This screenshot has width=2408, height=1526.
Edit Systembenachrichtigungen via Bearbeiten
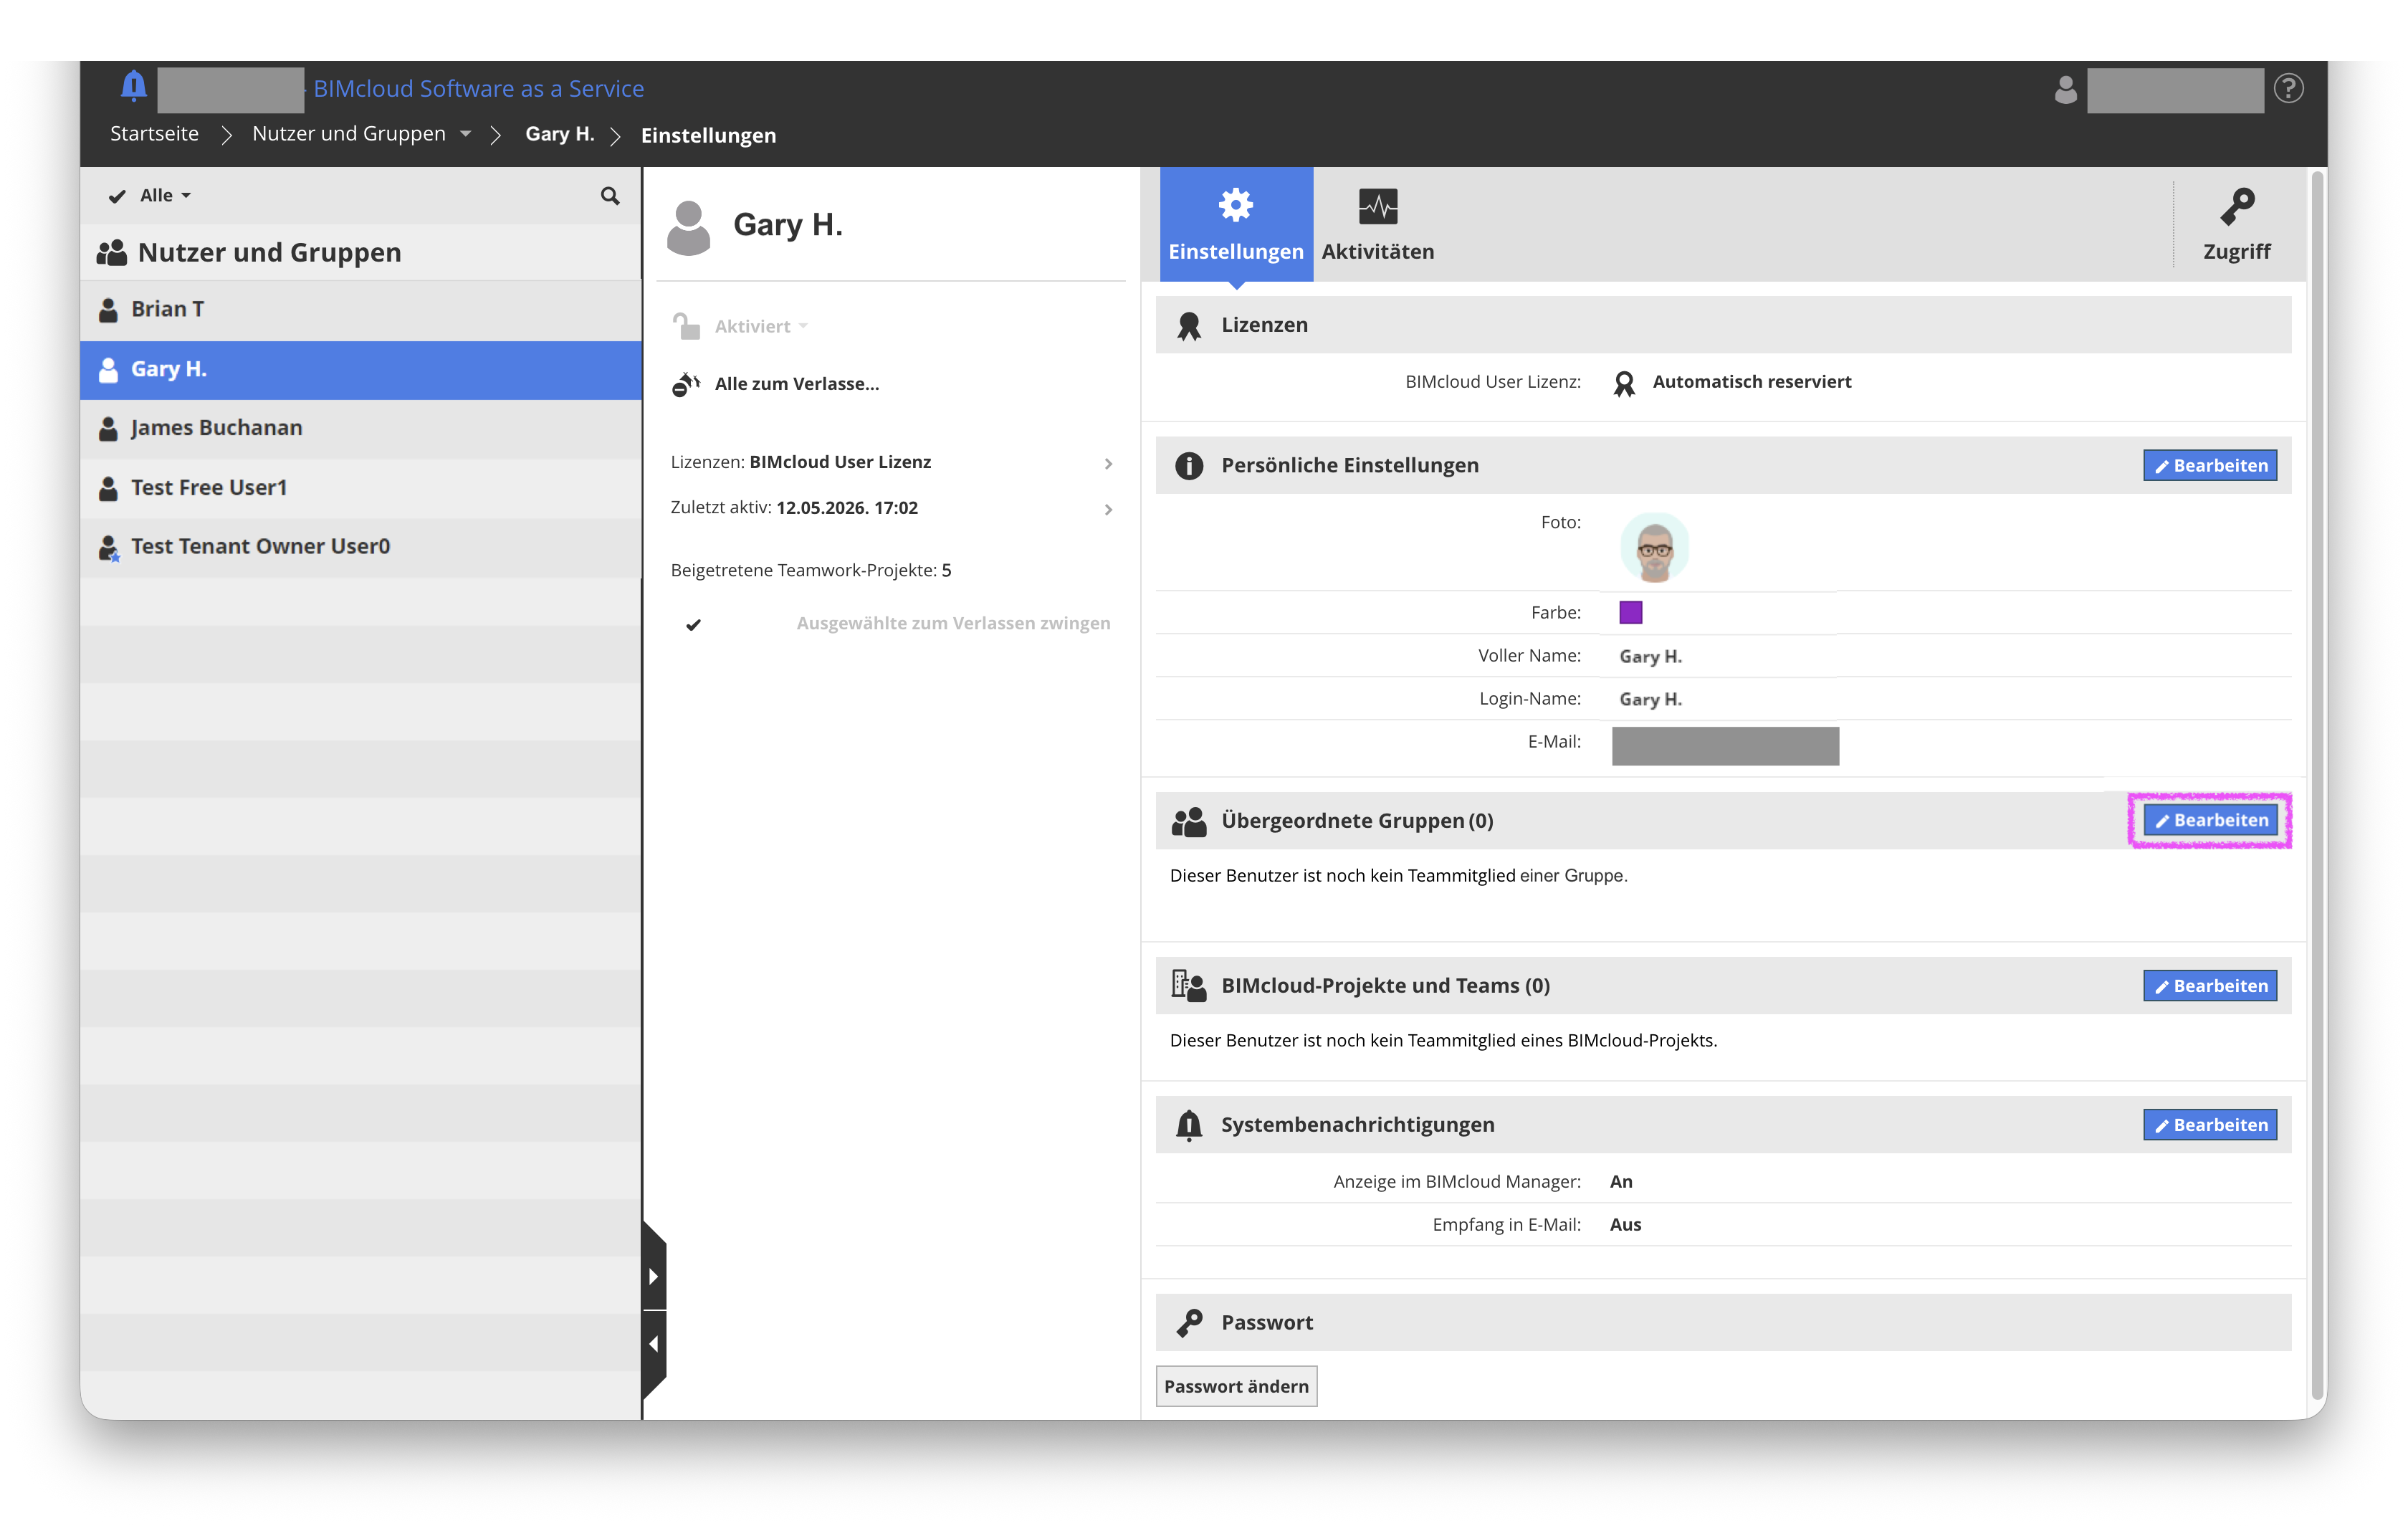click(2210, 1125)
